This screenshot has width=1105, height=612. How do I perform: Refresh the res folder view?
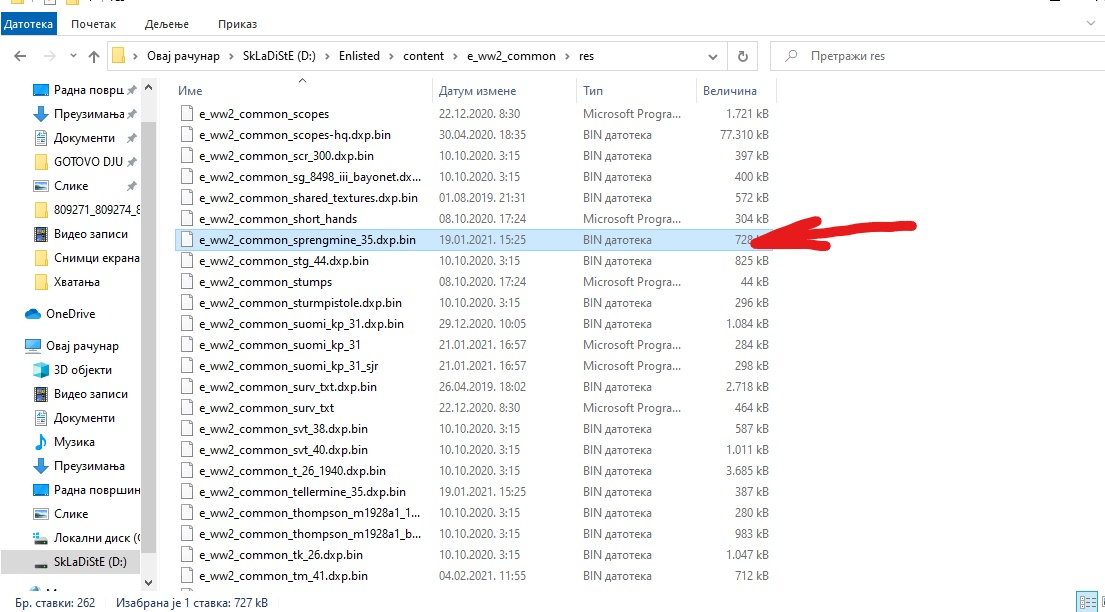pos(742,56)
